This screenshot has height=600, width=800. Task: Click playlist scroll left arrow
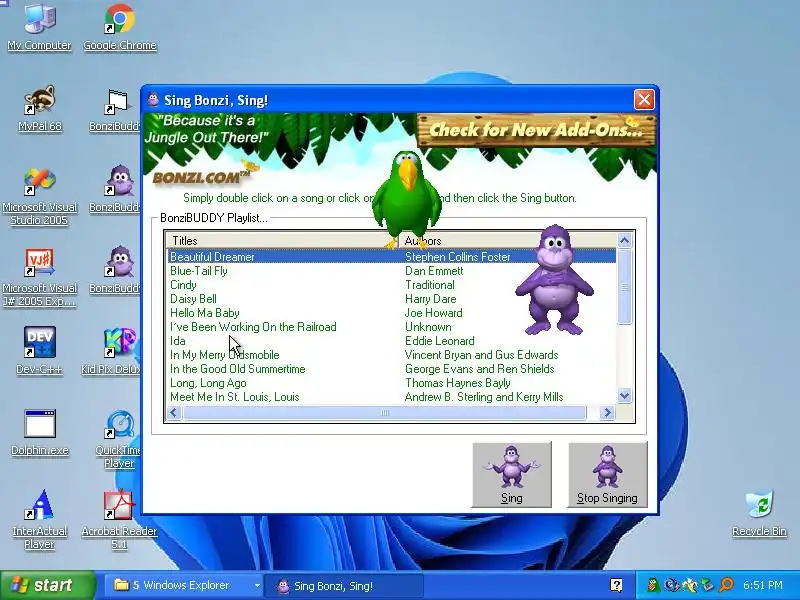174,412
